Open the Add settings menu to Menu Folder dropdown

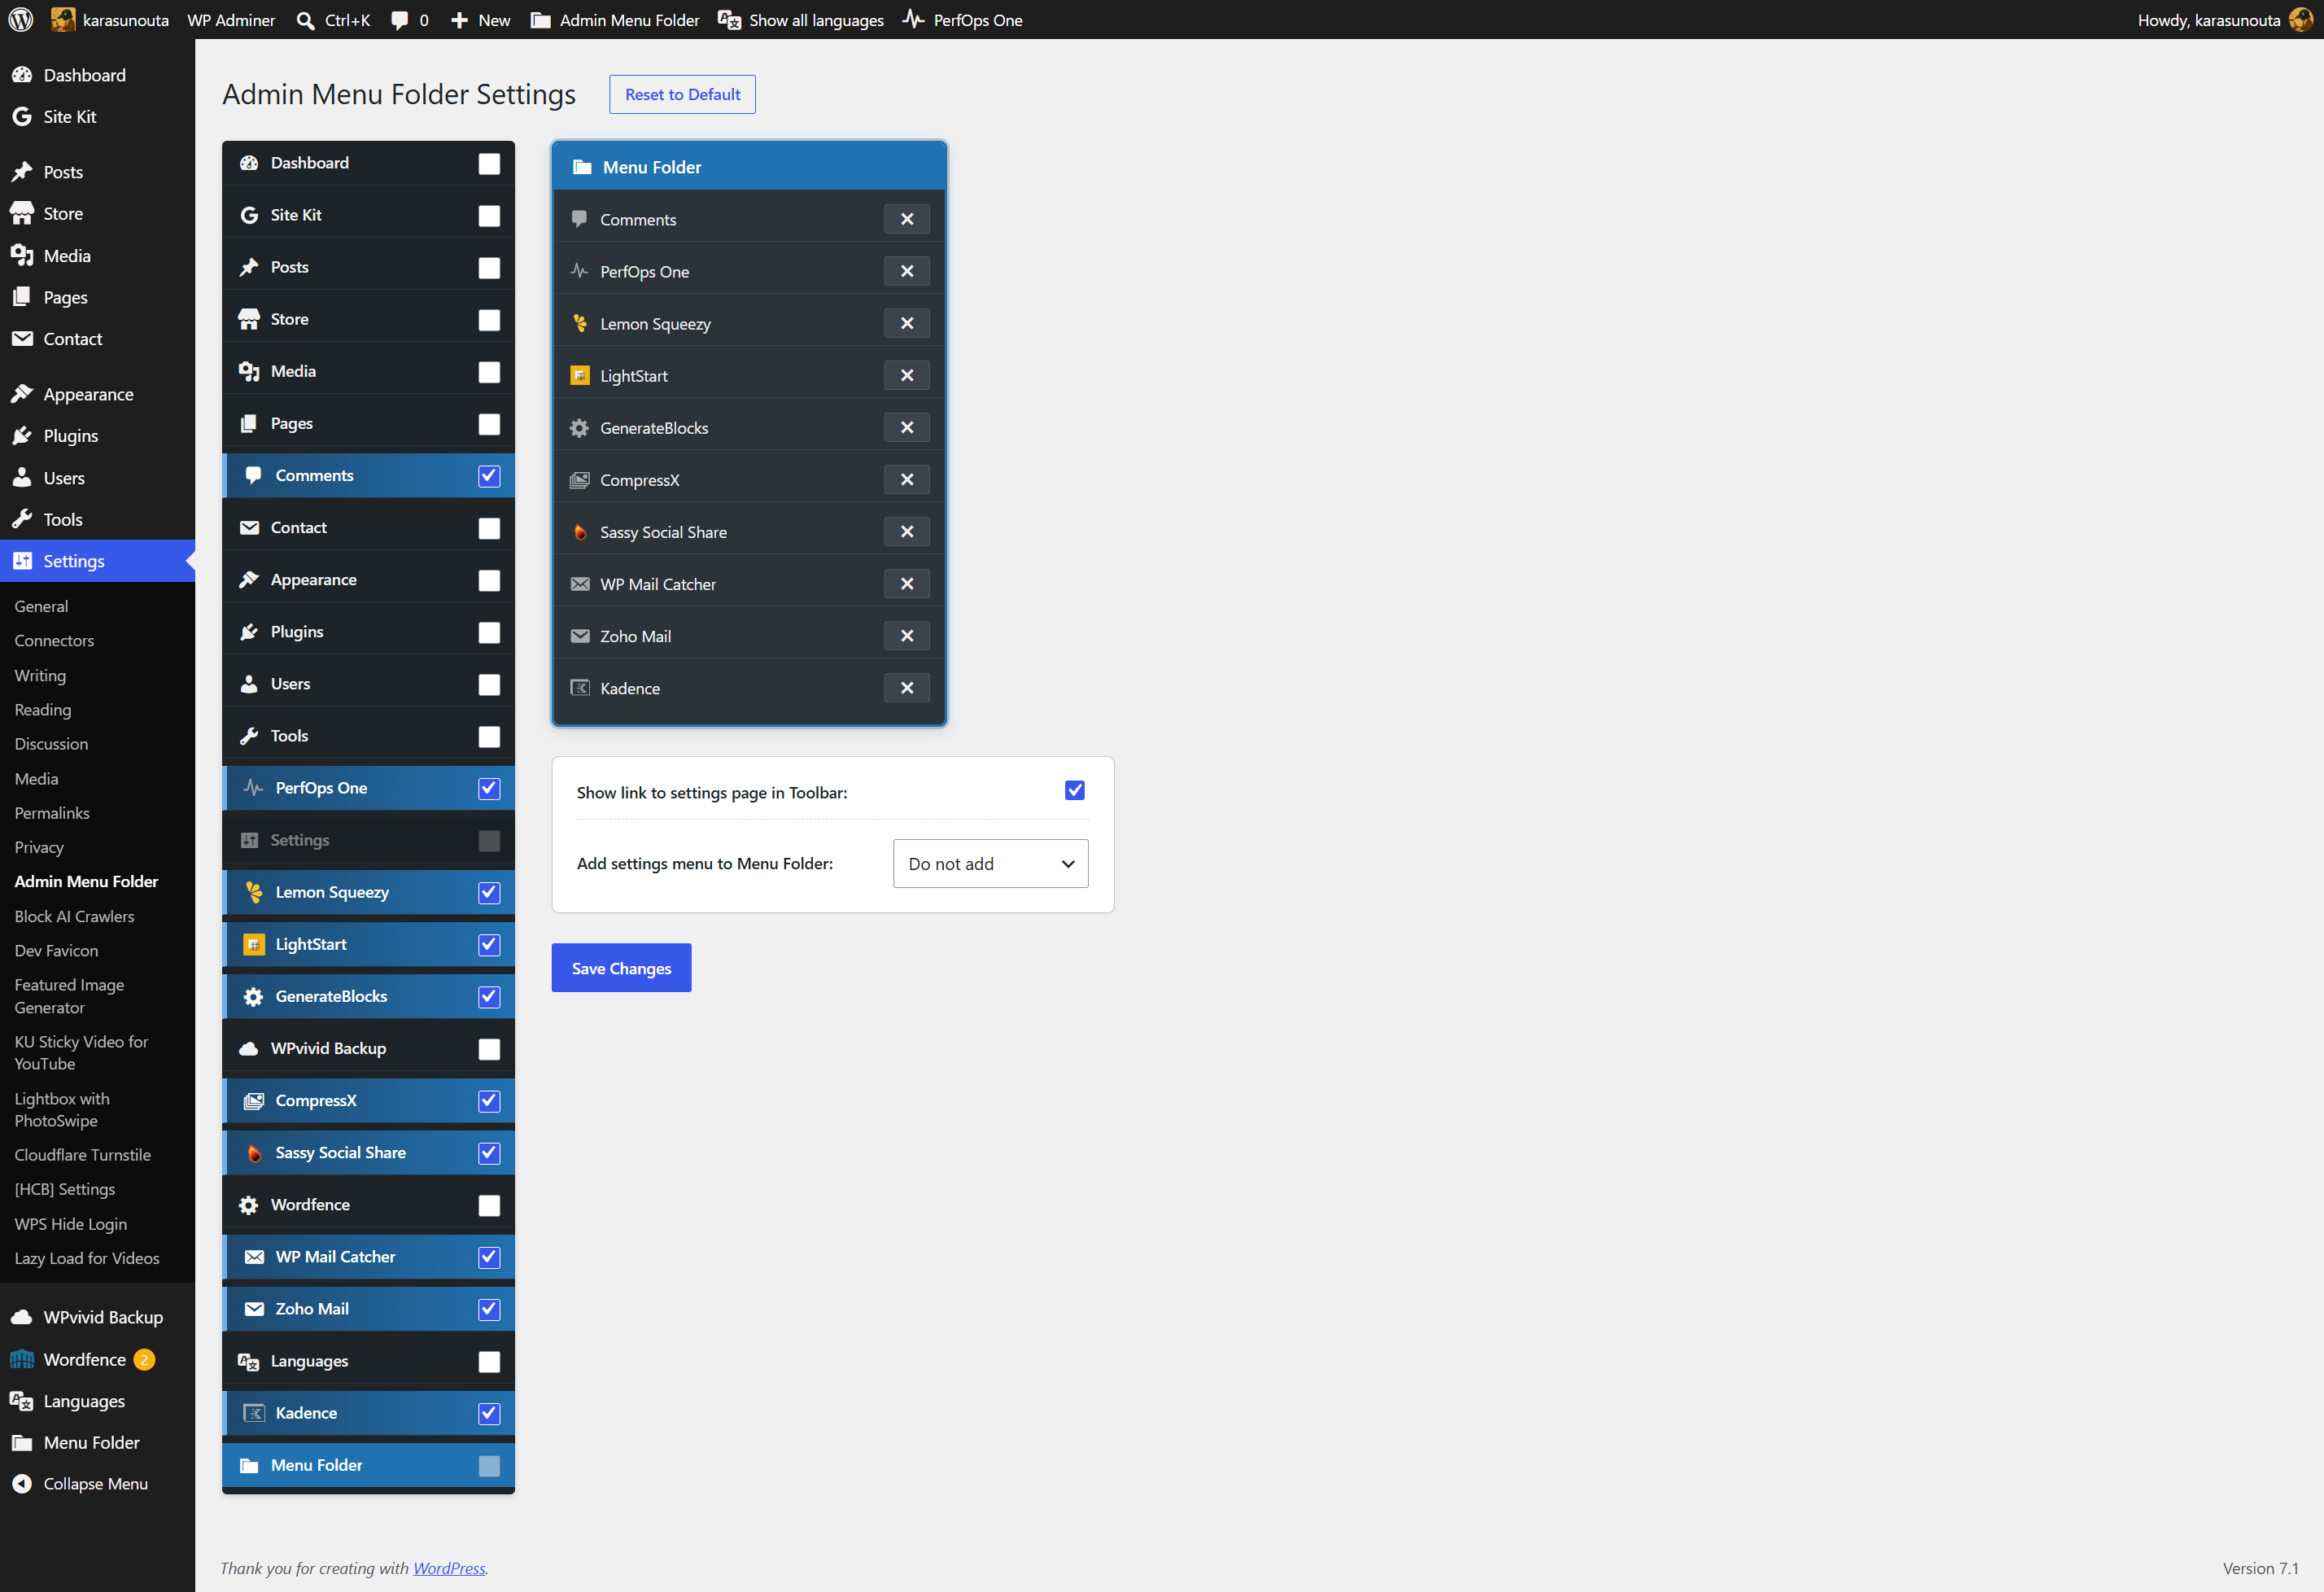(990, 863)
